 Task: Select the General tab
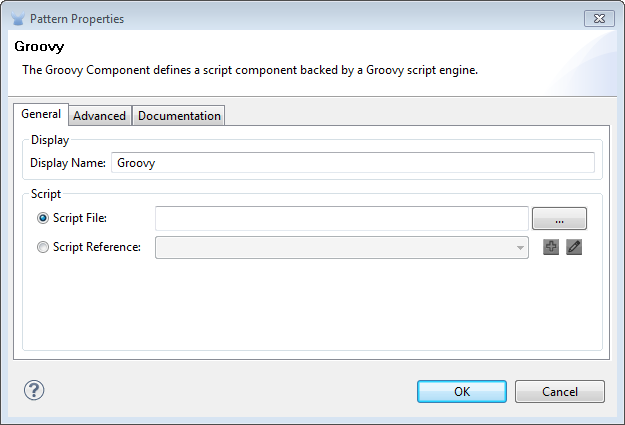click(41, 114)
